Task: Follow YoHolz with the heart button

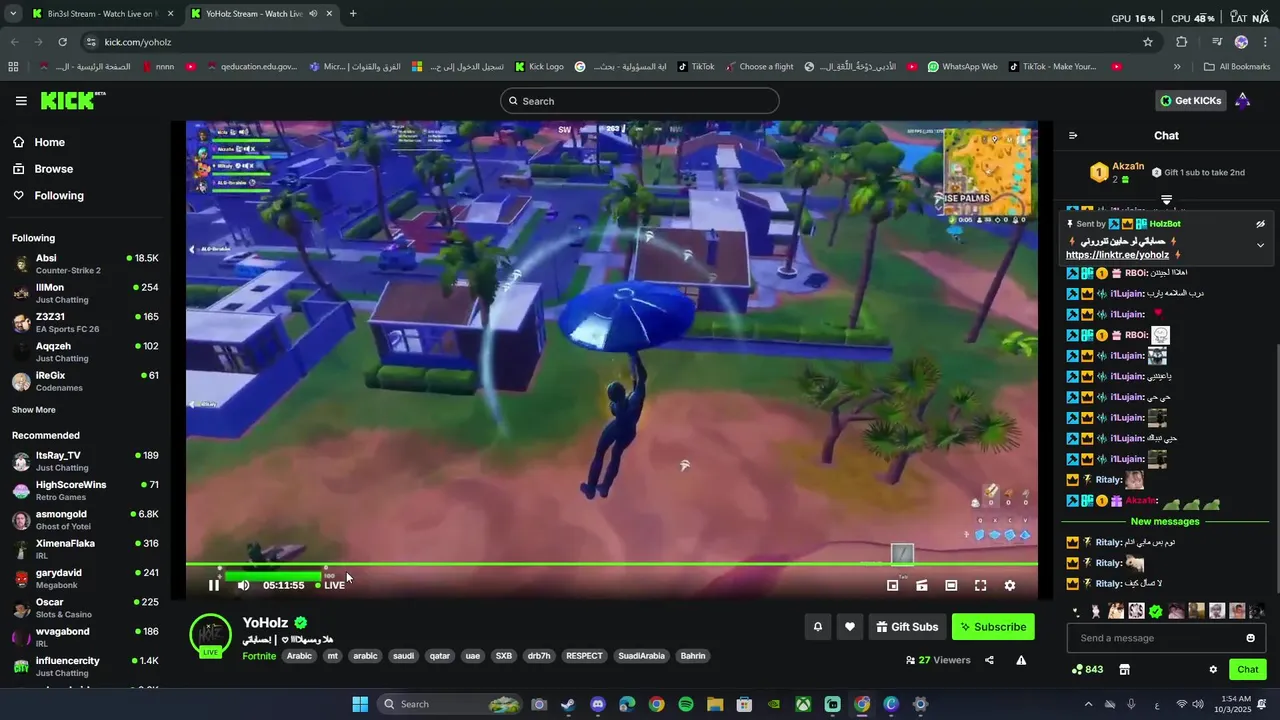Action: coord(849,627)
